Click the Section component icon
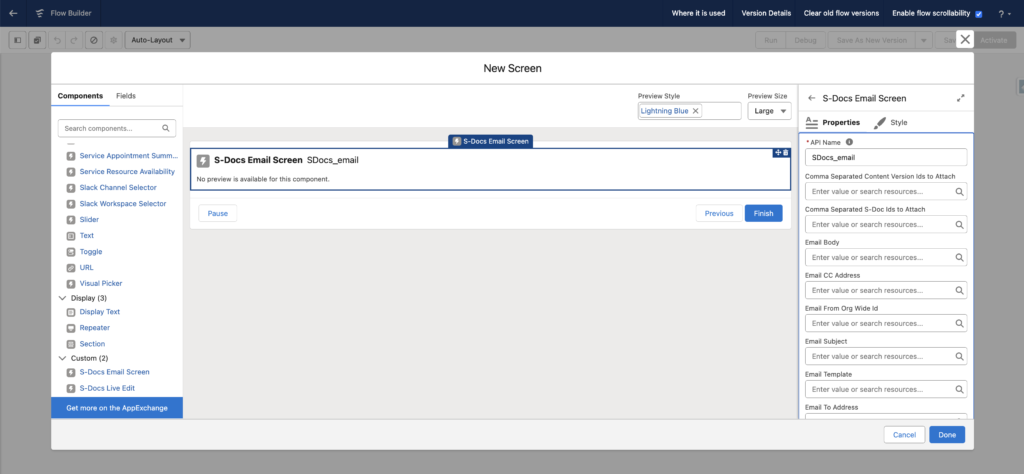This screenshot has width=1024, height=474. (x=71, y=344)
